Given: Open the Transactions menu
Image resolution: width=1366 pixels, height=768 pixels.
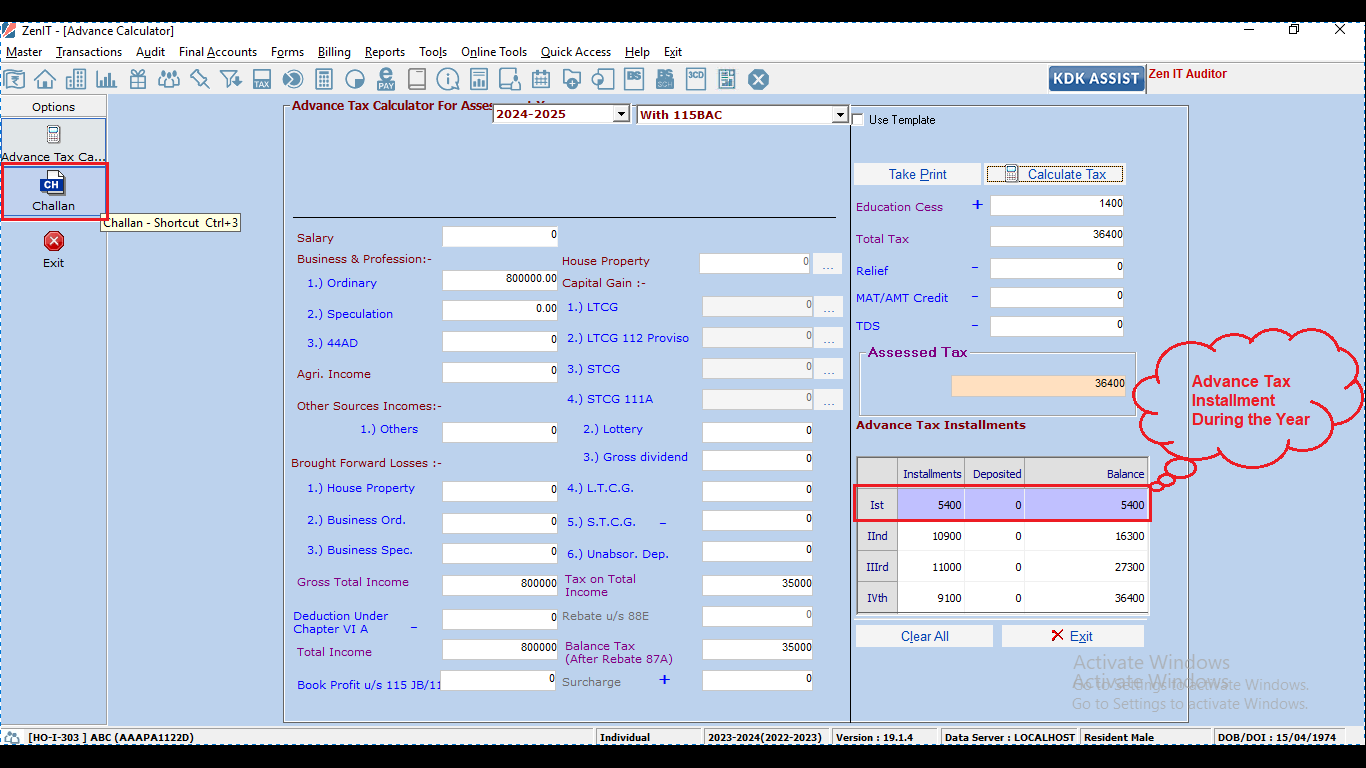Looking at the screenshot, I should (x=89, y=52).
